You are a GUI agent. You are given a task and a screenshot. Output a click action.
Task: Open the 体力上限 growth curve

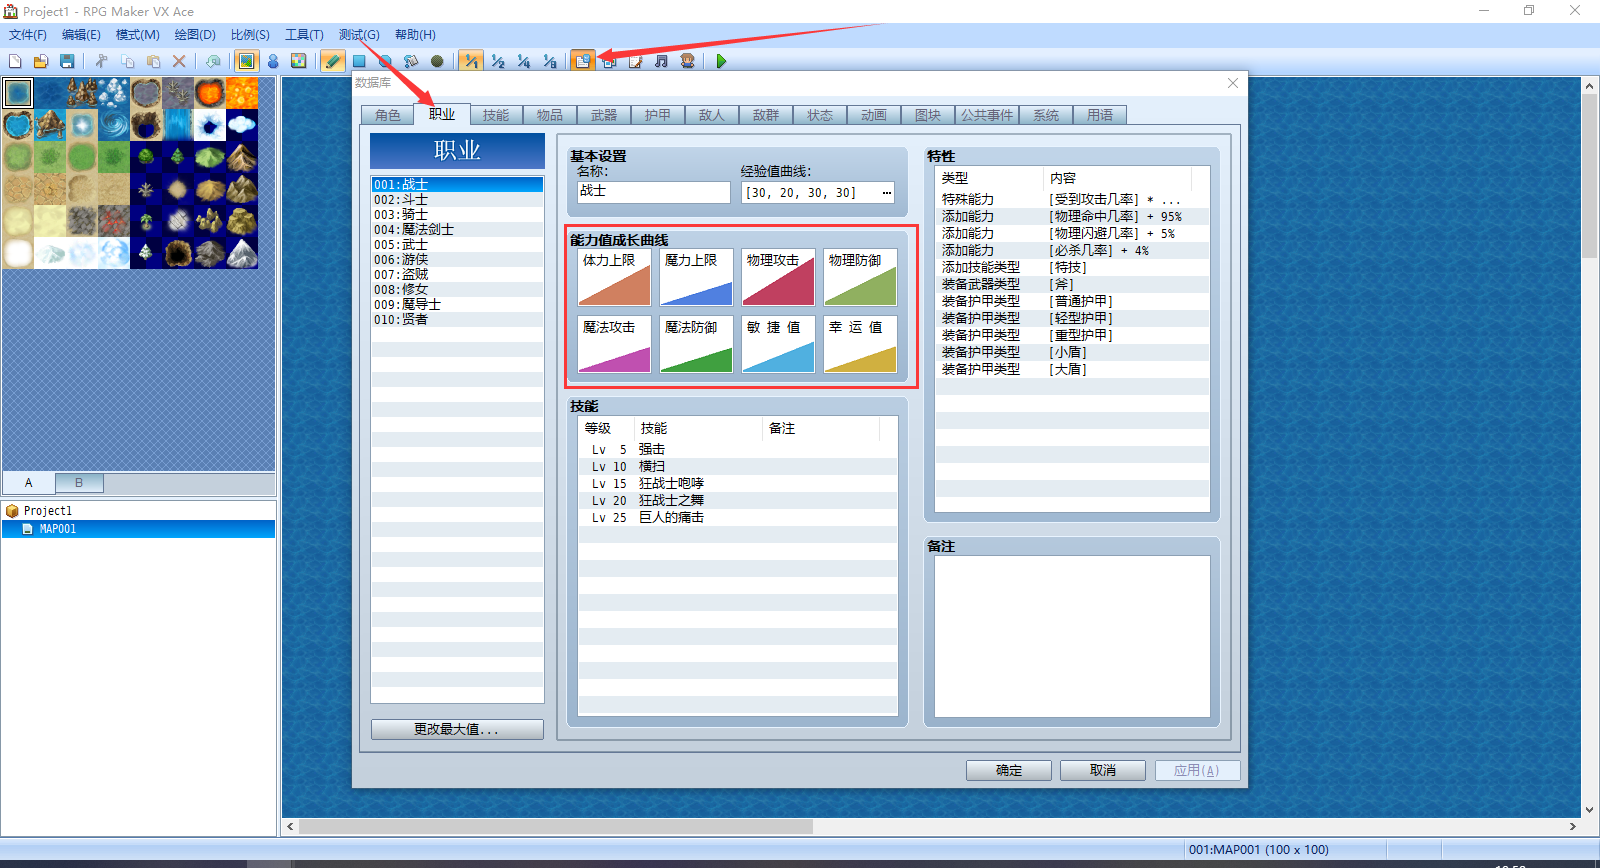point(614,277)
